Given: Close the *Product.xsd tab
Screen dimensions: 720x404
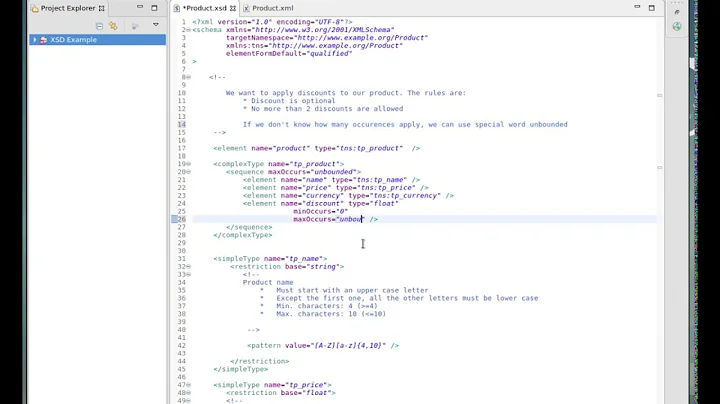Looking at the screenshot, I should (233, 8).
